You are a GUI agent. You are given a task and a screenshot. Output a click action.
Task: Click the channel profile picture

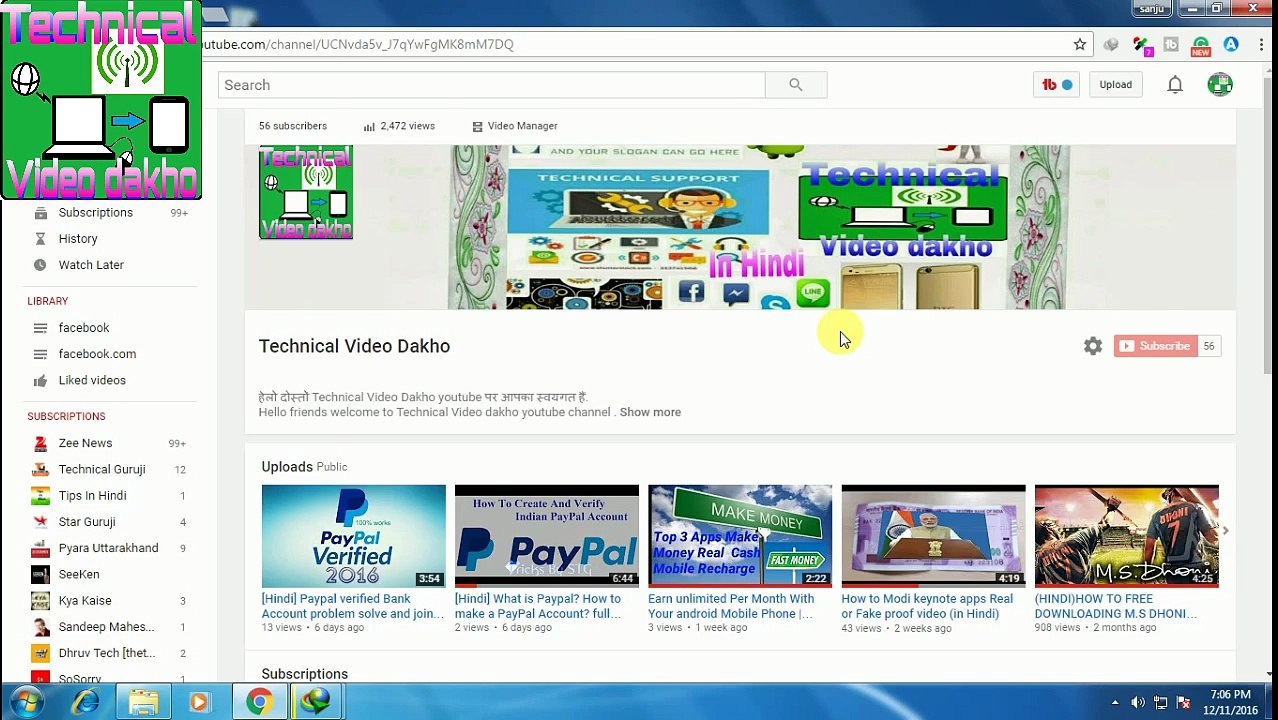click(x=306, y=192)
